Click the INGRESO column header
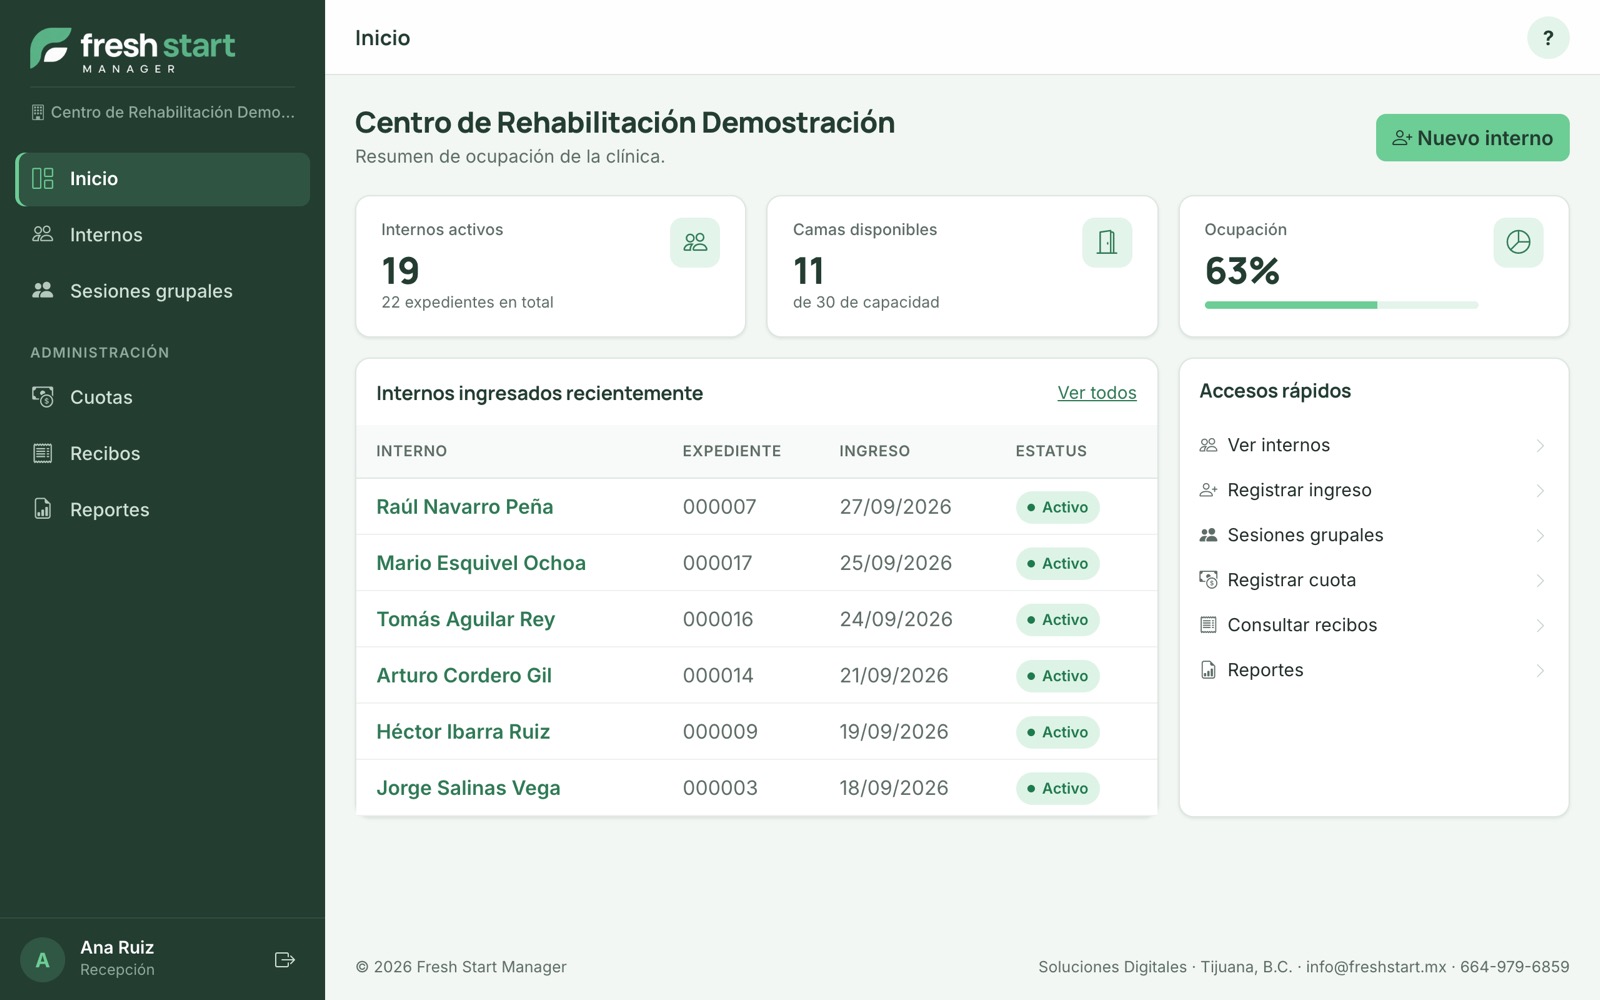 875,451
